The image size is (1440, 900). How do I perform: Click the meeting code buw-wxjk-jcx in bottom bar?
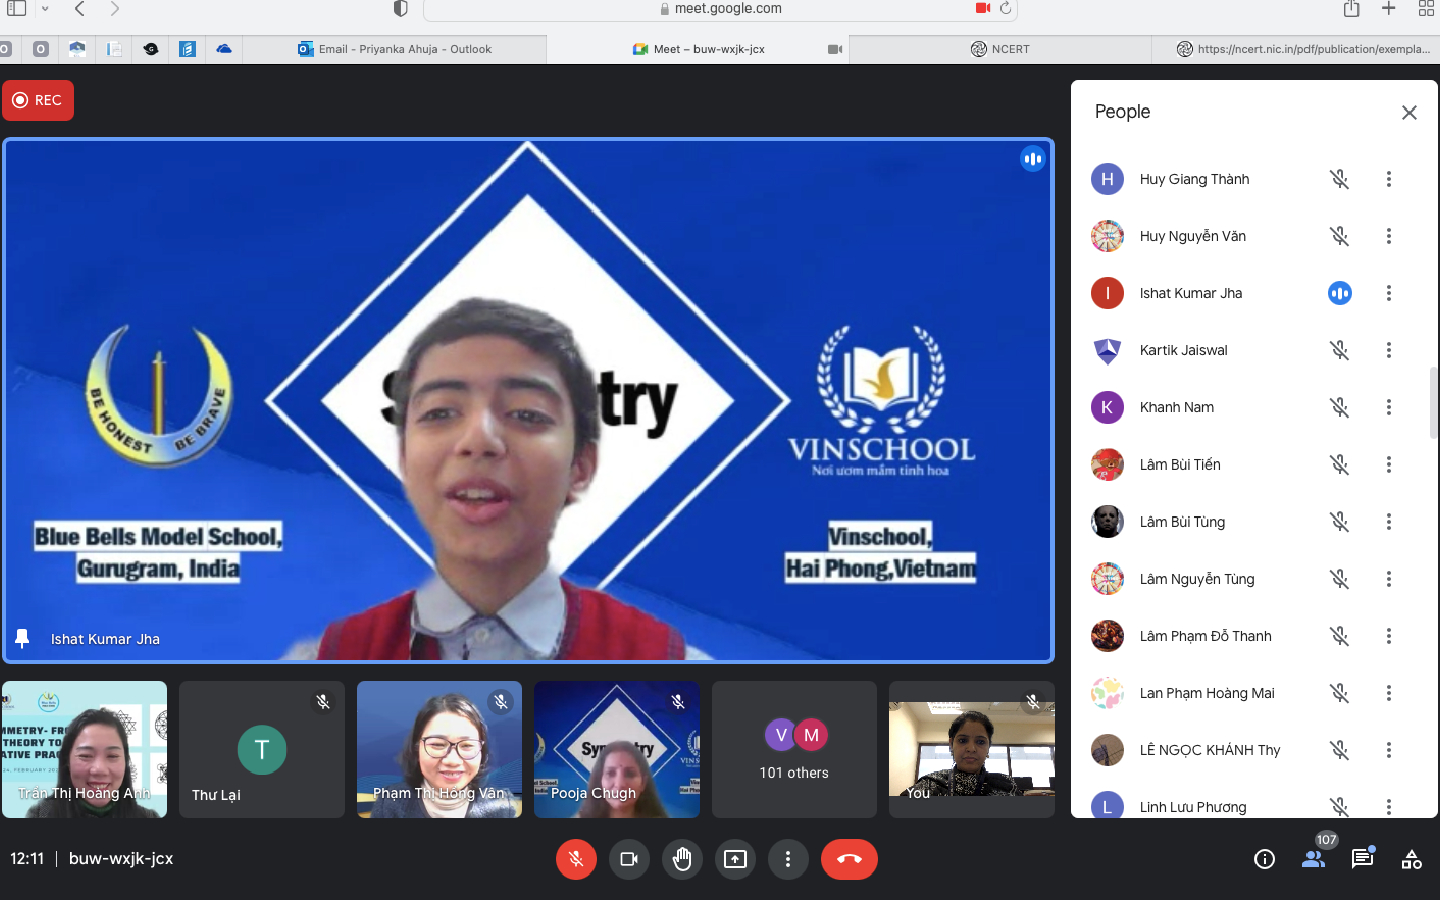(x=121, y=858)
